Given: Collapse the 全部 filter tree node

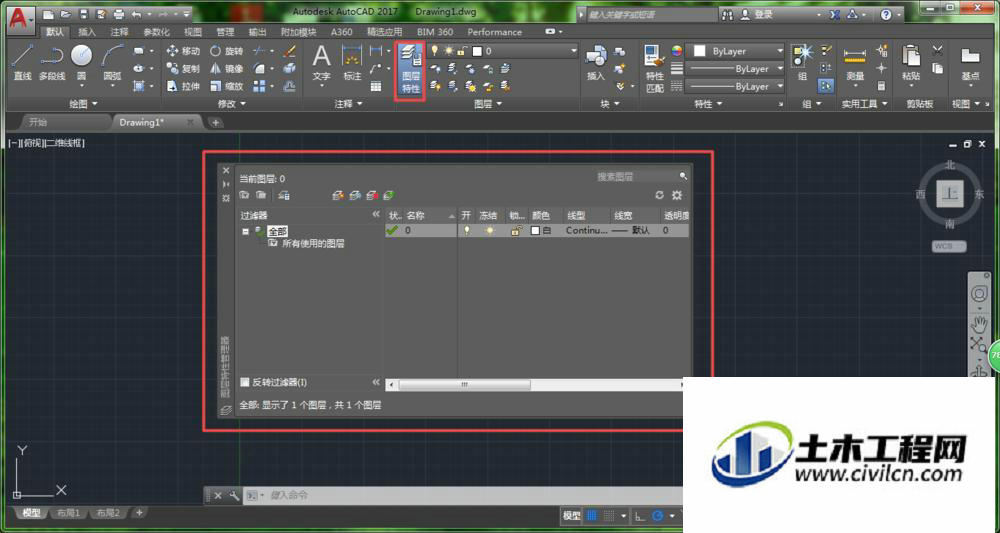Looking at the screenshot, I should coord(246,231).
